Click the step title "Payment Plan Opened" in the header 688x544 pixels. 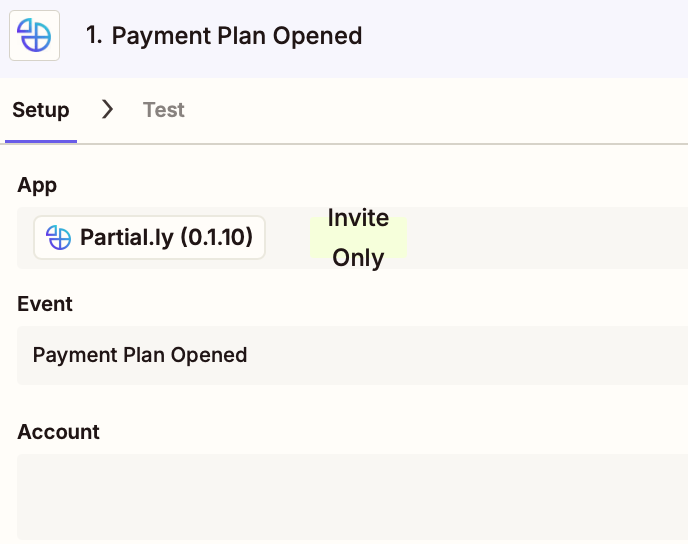pos(237,36)
